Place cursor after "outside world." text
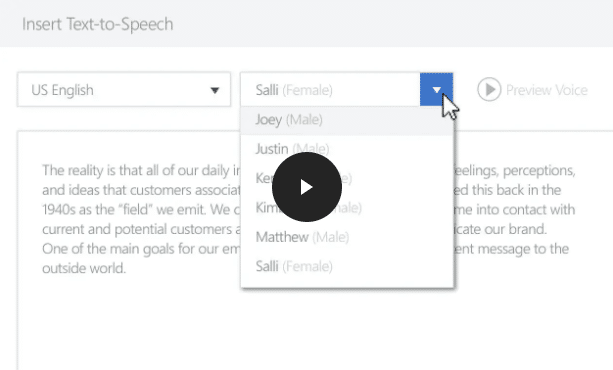Image resolution: width=613 pixels, height=370 pixels. coord(127,269)
